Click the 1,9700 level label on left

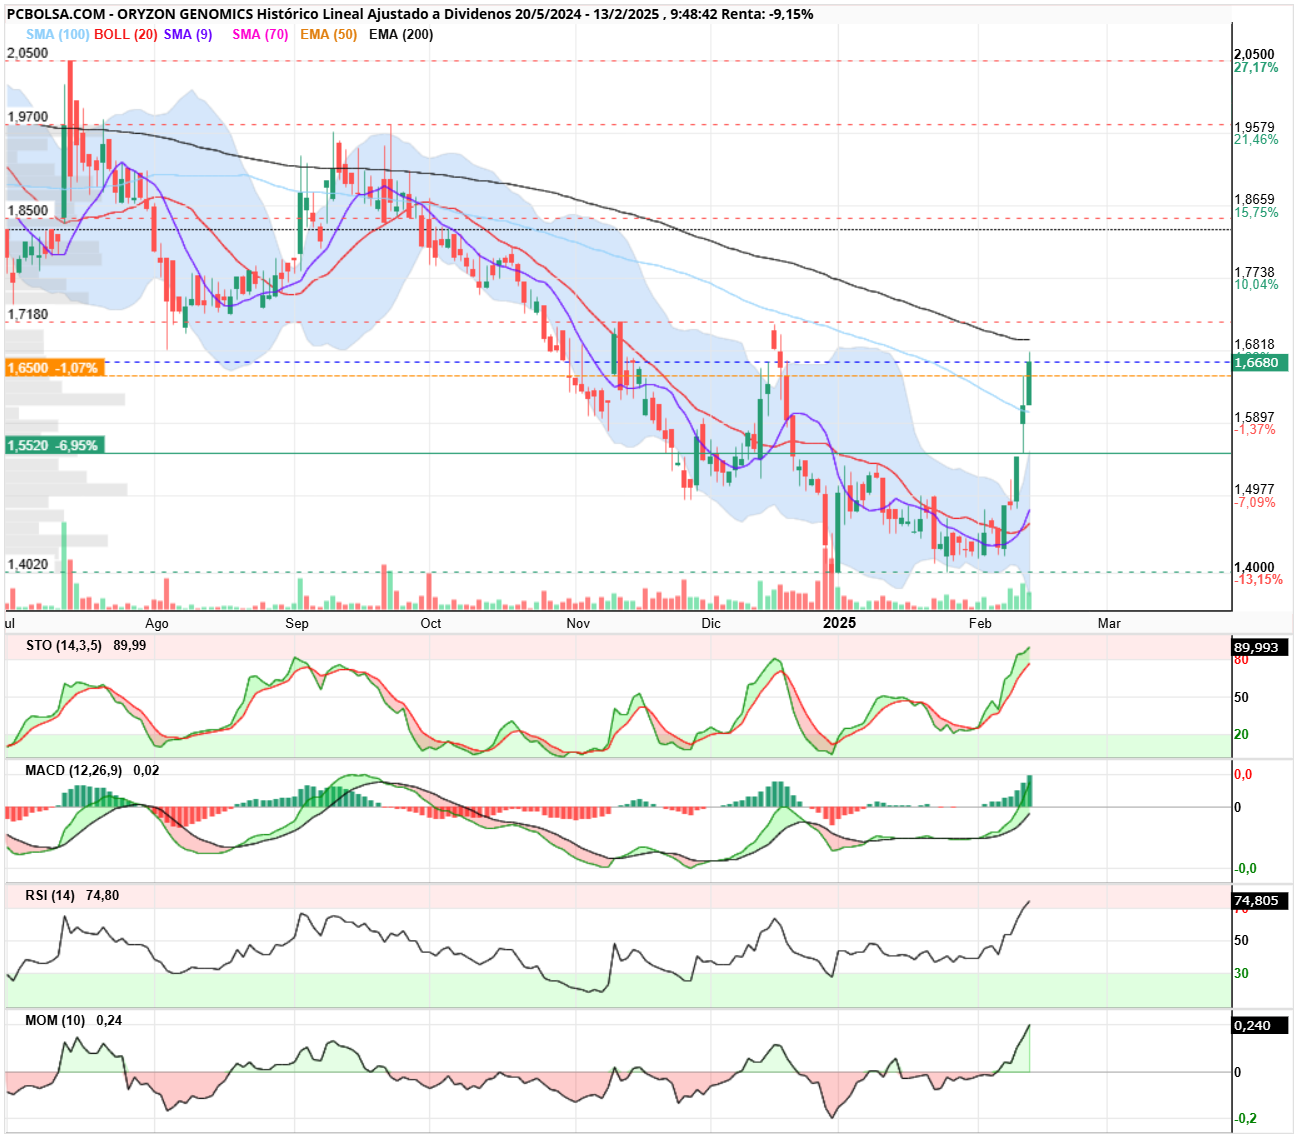click(x=28, y=117)
